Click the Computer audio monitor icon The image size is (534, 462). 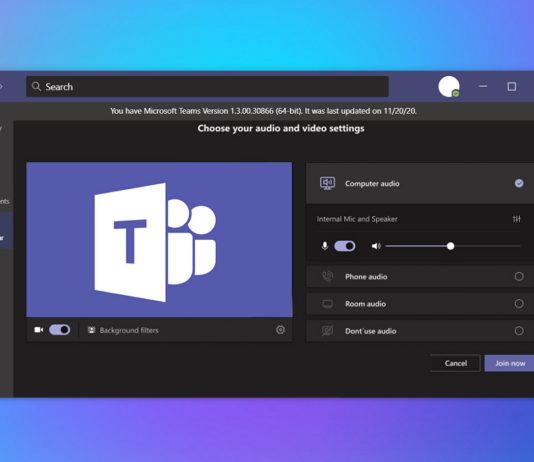click(x=327, y=184)
